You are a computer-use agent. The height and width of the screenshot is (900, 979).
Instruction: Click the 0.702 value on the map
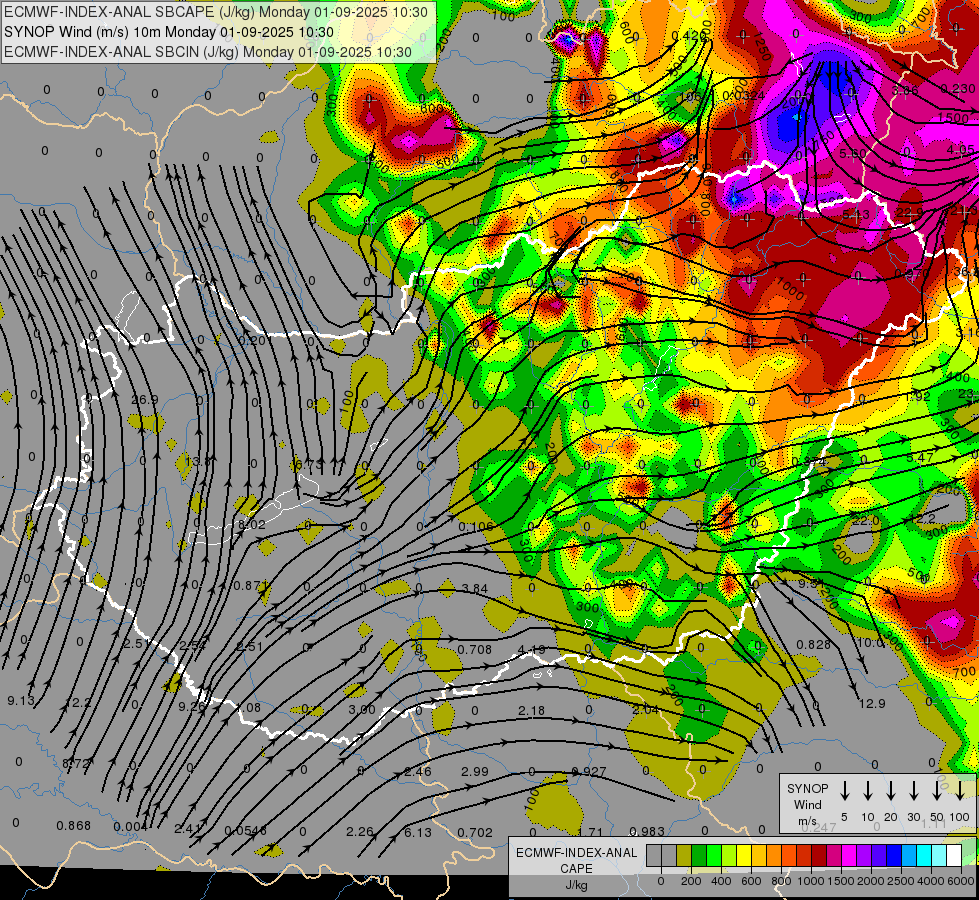tap(475, 833)
